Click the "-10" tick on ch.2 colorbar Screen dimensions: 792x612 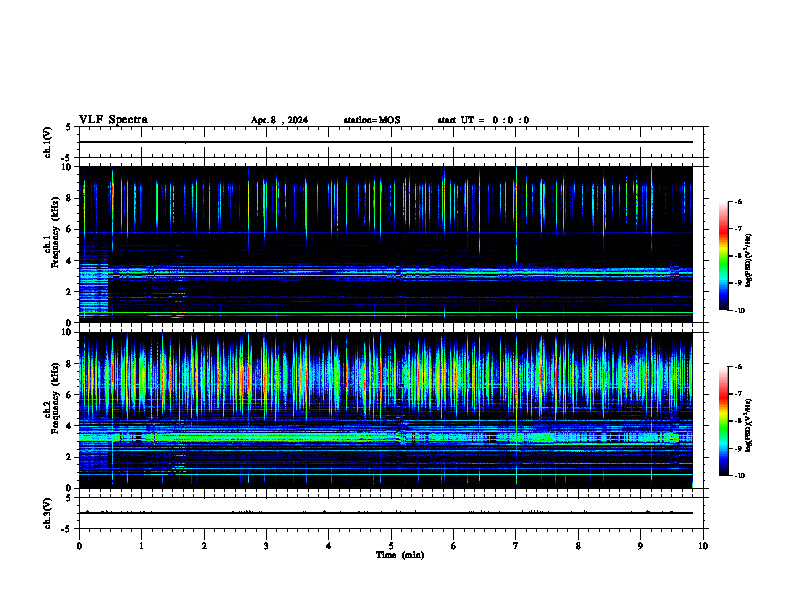[x=740, y=476]
